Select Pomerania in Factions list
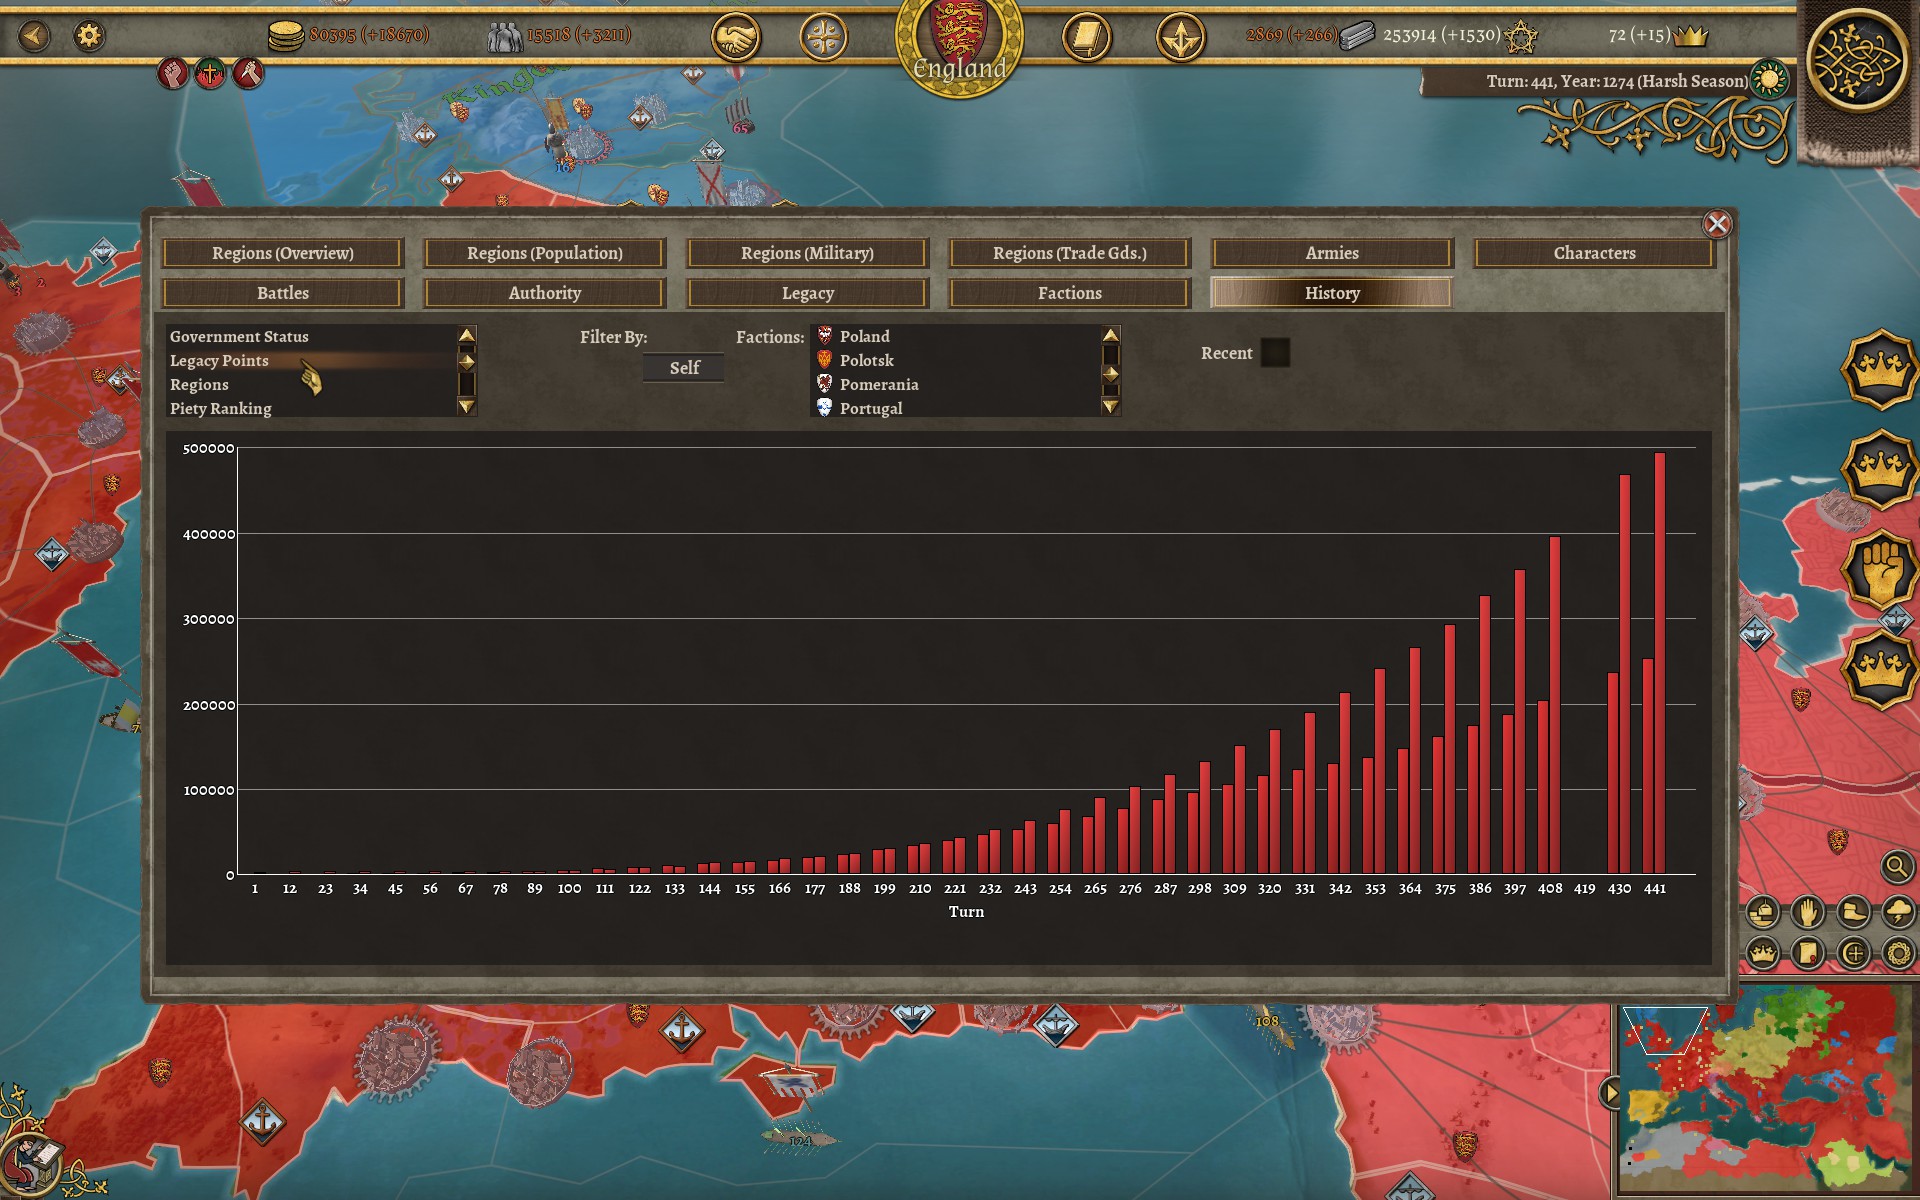This screenshot has height=1200, width=1920. click(955, 385)
